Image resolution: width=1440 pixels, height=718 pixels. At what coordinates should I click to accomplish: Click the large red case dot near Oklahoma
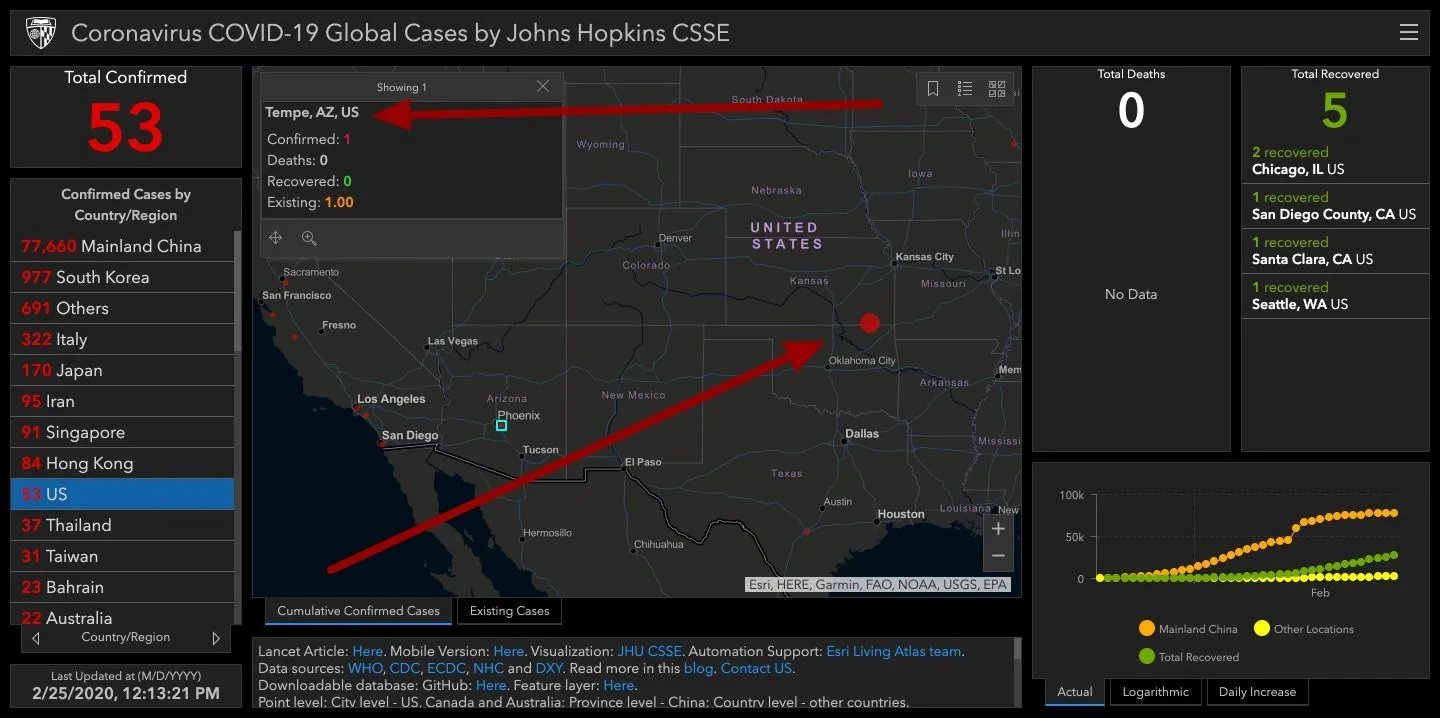tap(870, 323)
